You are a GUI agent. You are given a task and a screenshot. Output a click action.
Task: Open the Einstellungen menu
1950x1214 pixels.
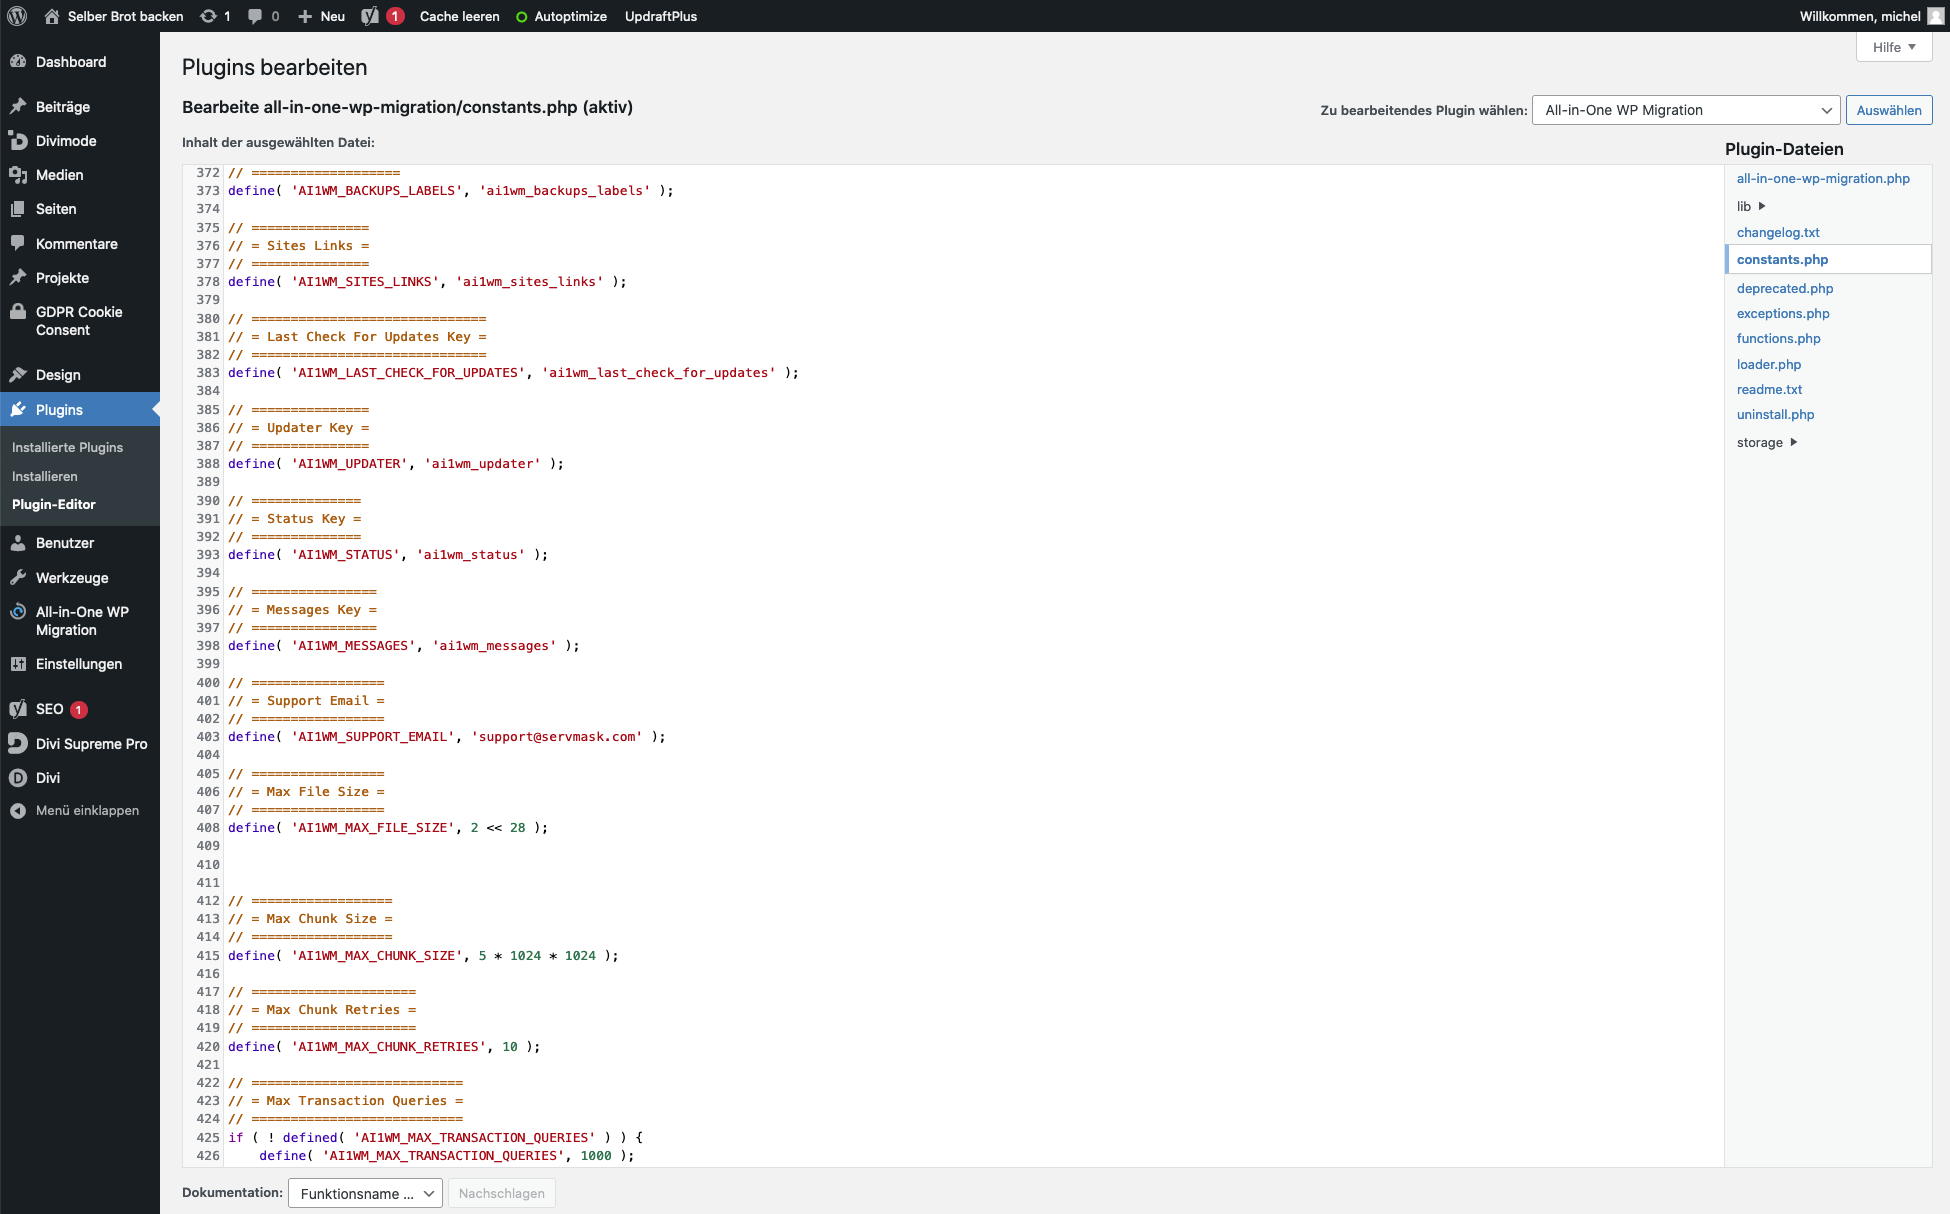pyautogui.click(x=78, y=664)
